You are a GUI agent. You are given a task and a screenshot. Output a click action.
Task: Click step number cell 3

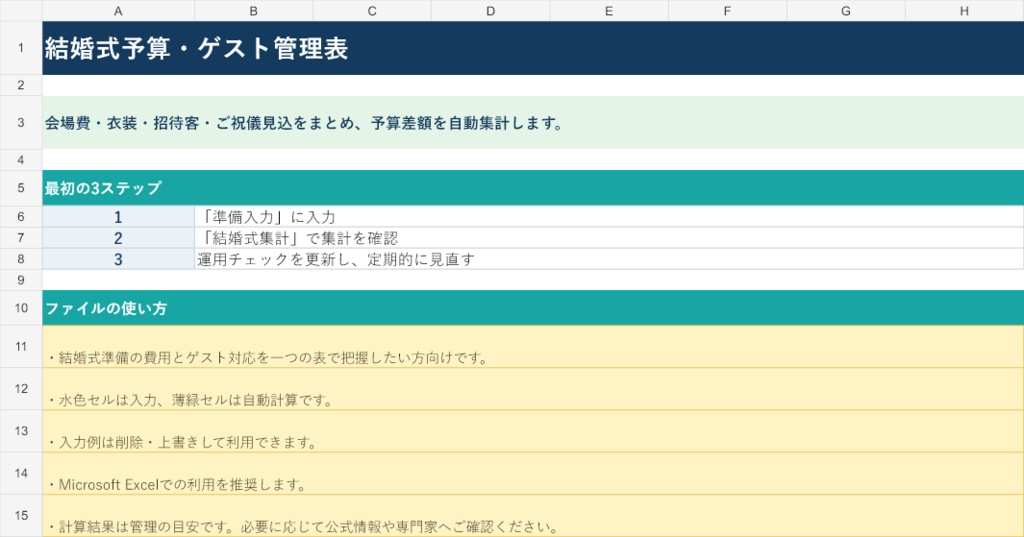[x=118, y=259]
